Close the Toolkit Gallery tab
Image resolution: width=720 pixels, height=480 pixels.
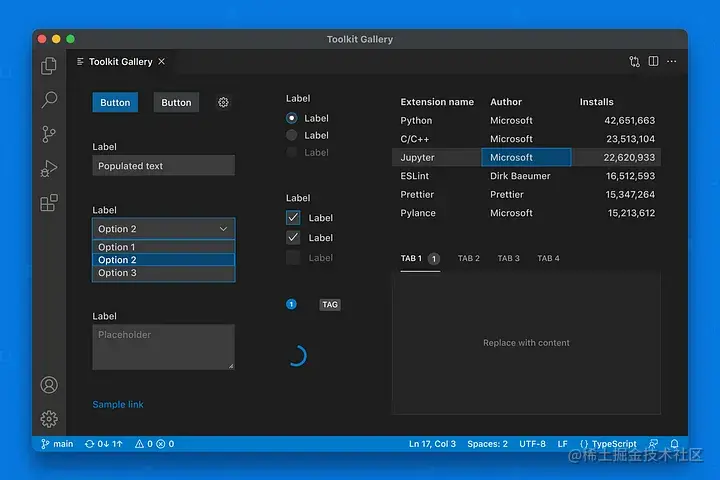click(162, 61)
